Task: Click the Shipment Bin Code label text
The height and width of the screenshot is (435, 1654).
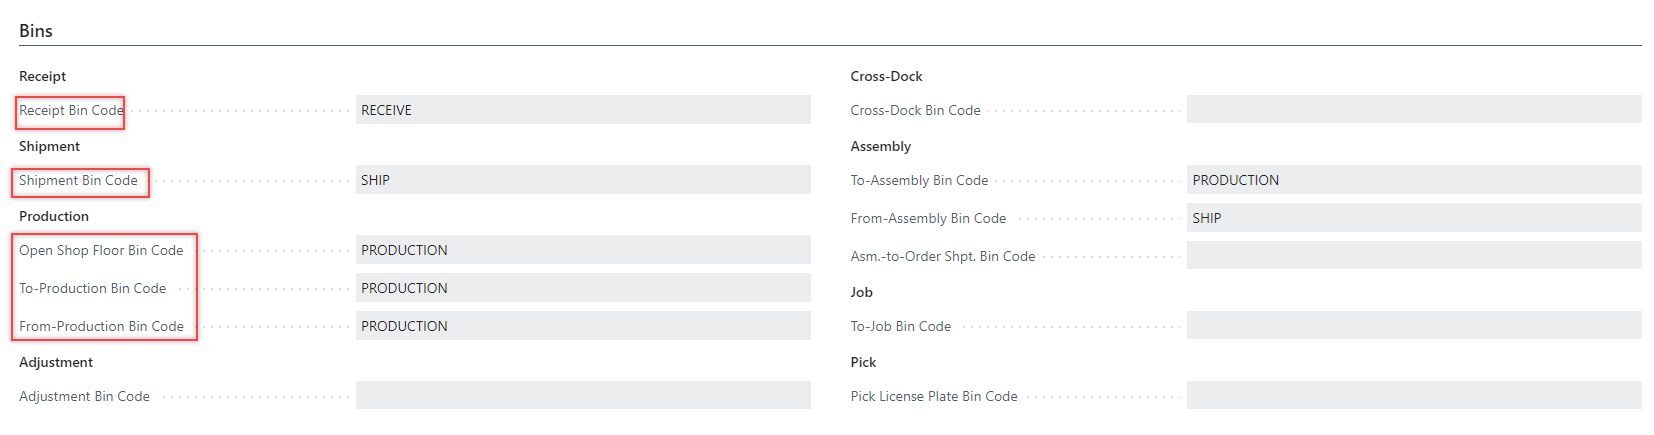Action: pyautogui.click(x=78, y=180)
